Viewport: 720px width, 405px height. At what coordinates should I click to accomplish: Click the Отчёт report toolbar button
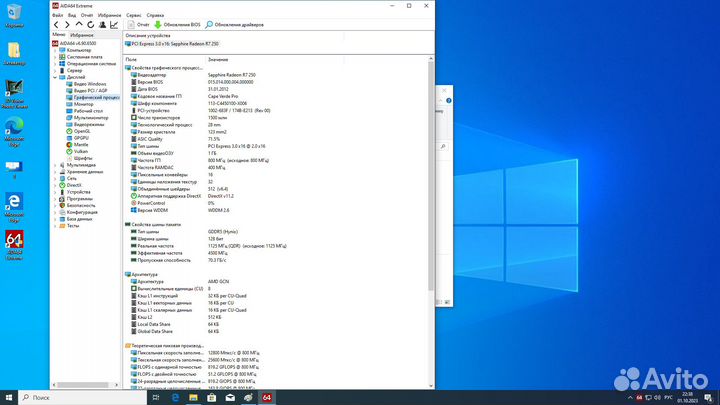(x=138, y=25)
